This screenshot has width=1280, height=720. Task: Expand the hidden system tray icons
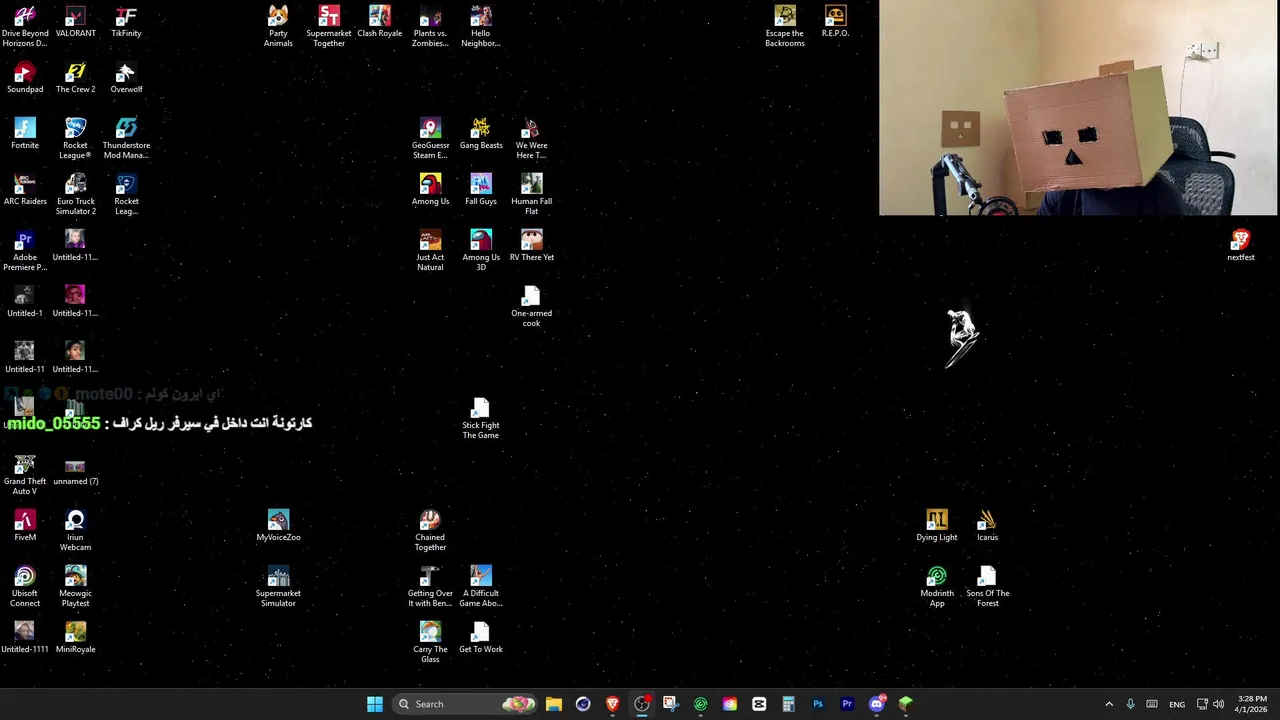point(1109,704)
